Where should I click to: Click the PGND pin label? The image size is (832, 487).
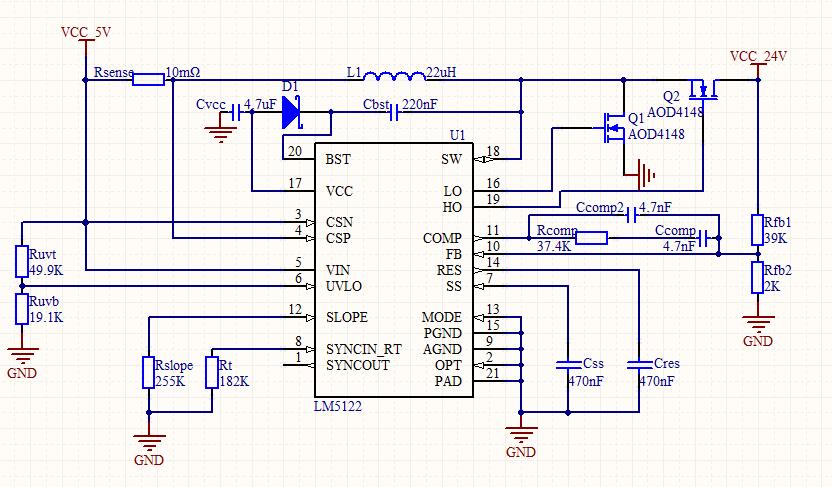click(443, 333)
